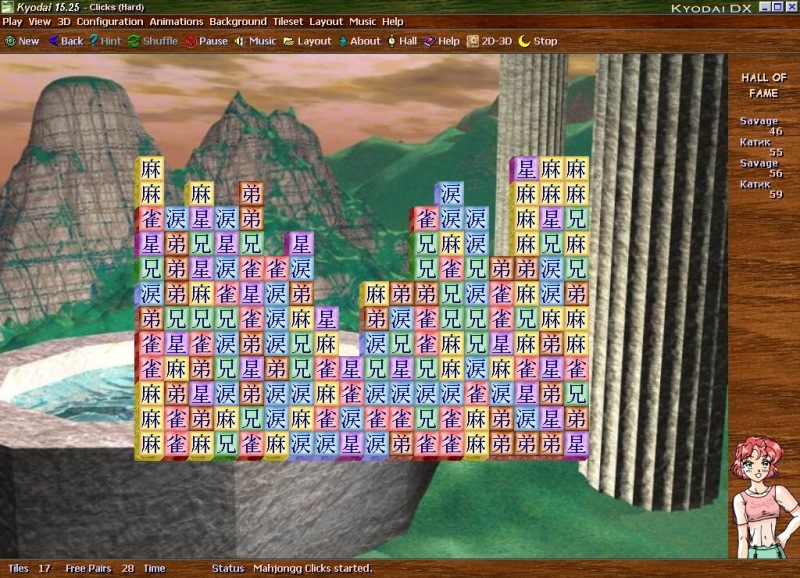Show the Hall of fame toolbar button
Image resolution: width=800 pixels, height=578 pixels.
(401, 41)
